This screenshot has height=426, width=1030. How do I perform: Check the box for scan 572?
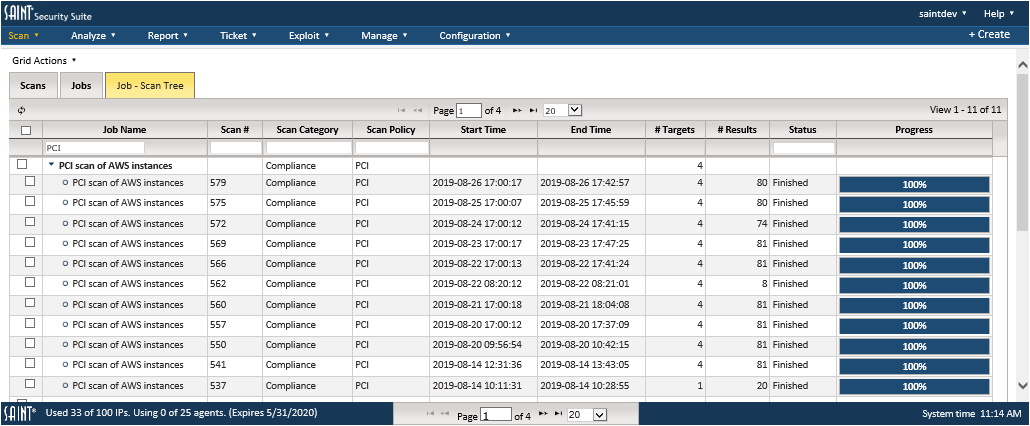(30, 222)
